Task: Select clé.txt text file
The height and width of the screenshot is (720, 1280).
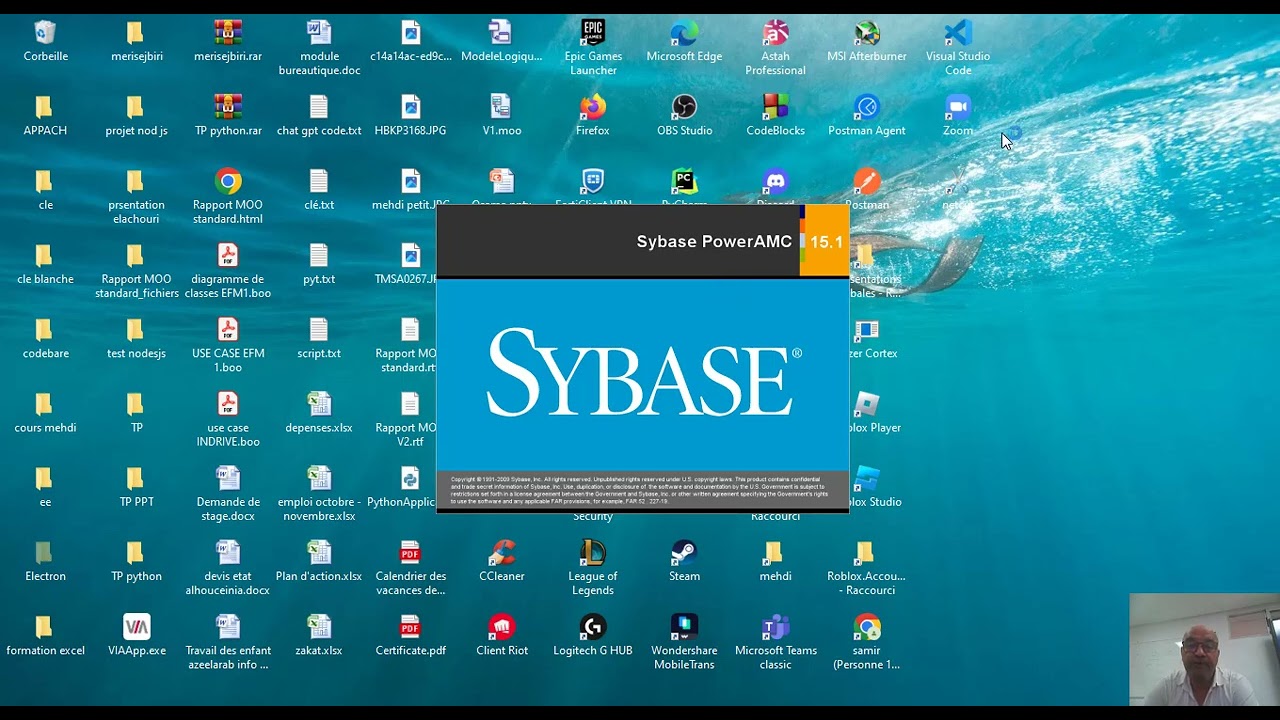Action: (x=319, y=189)
